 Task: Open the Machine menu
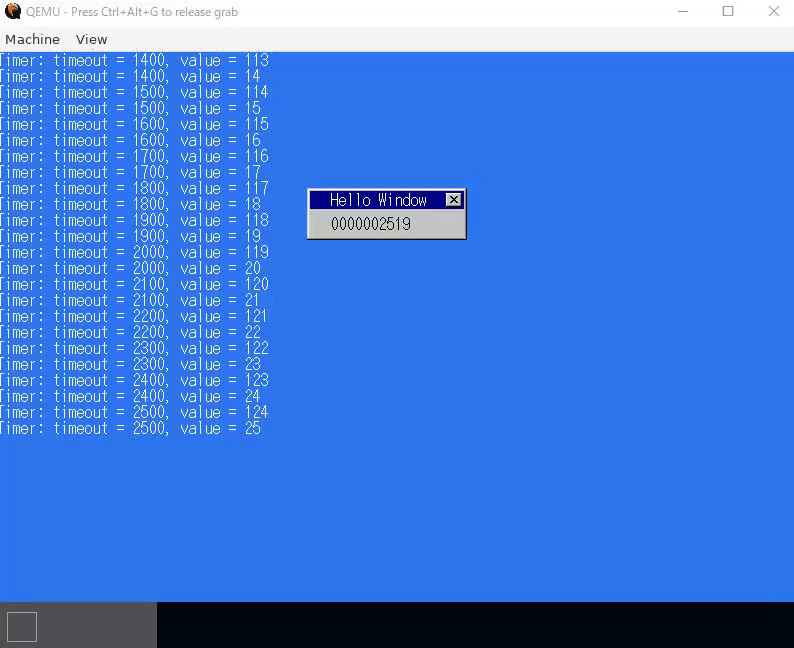[x=32, y=39]
